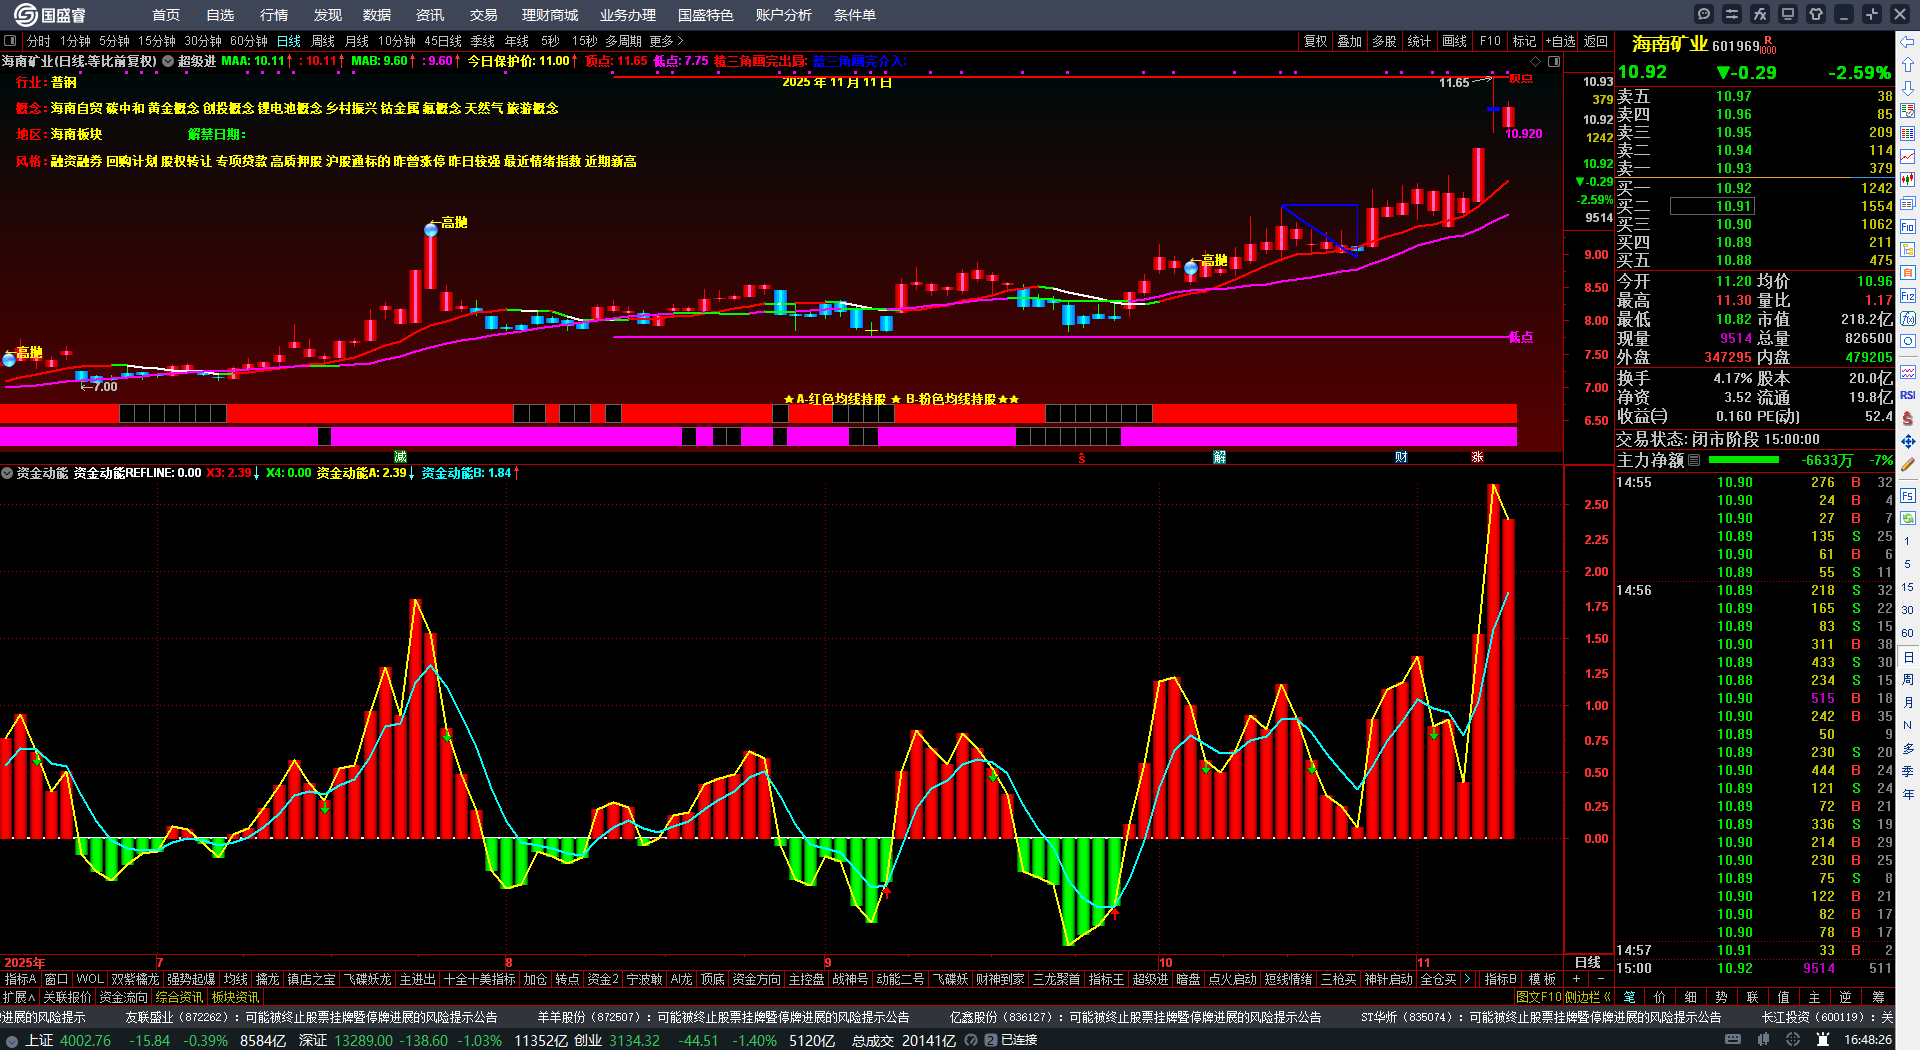Open the 图文F10 link
Image resolution: width=1920 pixels, height=1050 pixels.
(x=1537, y=997)
